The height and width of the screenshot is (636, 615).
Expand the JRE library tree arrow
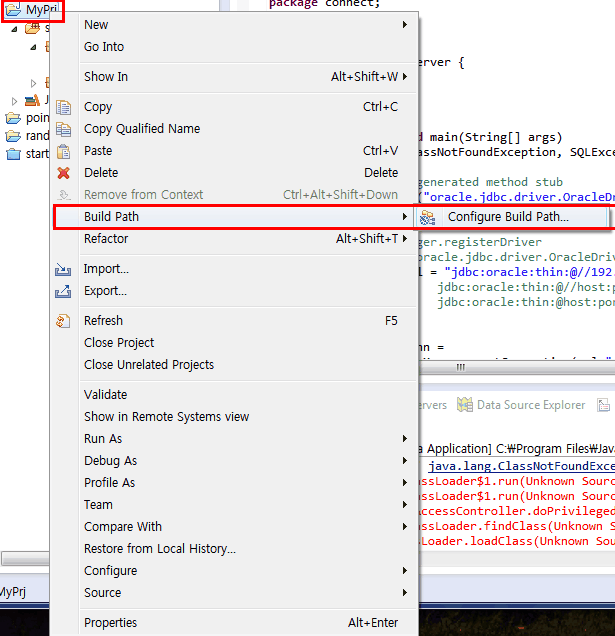point(15,101)
